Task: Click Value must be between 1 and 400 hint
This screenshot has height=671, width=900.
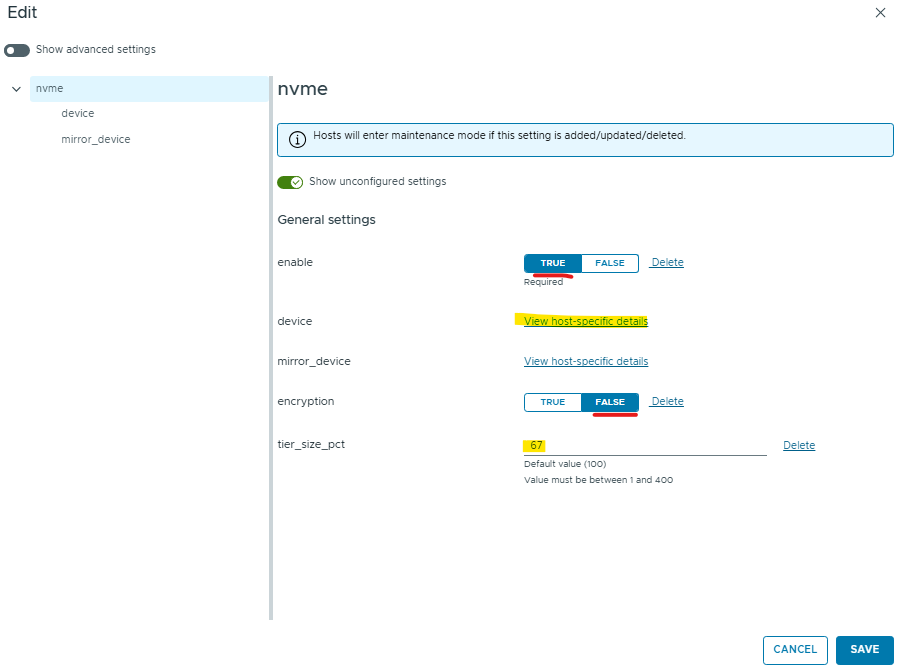Action: pyautogui.click(x=598, y=480)
